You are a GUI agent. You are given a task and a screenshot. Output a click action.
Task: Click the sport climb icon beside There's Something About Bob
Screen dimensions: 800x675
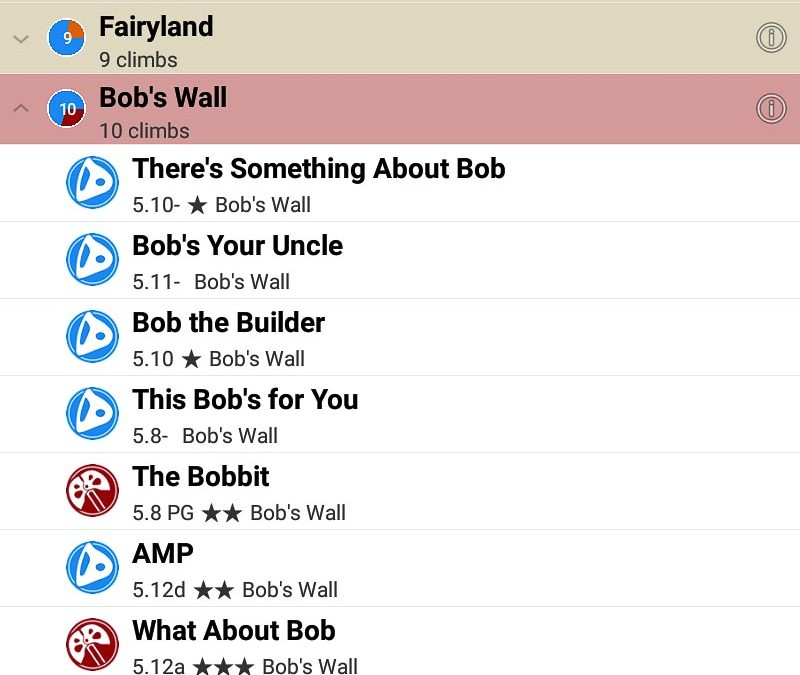(x=92, y=183)
